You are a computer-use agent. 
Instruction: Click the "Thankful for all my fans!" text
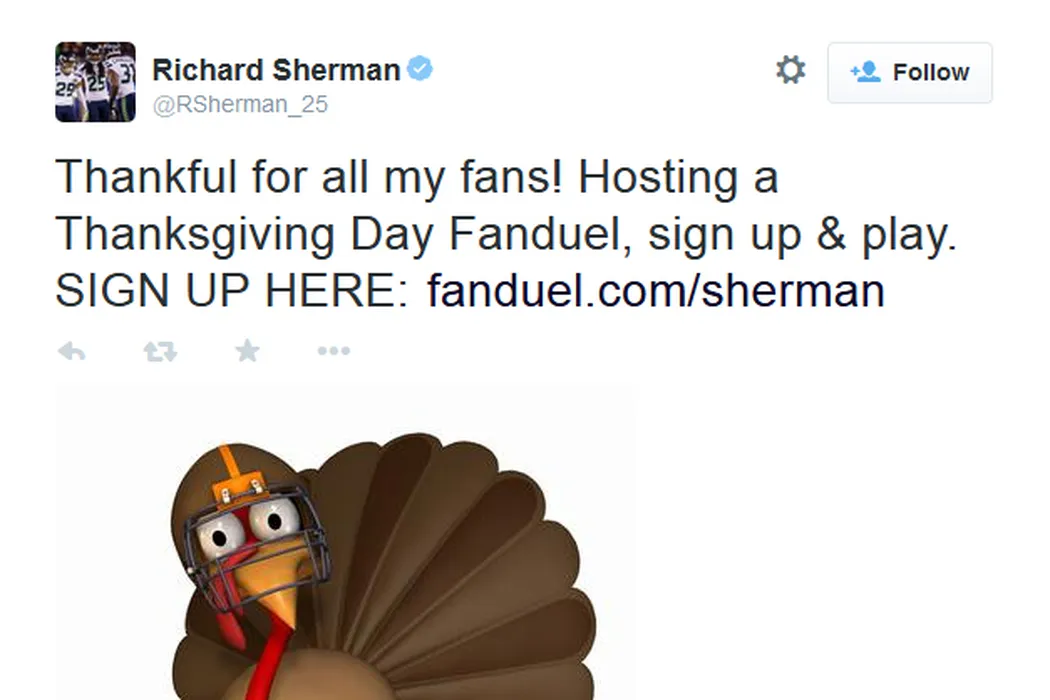pos(310,178)
